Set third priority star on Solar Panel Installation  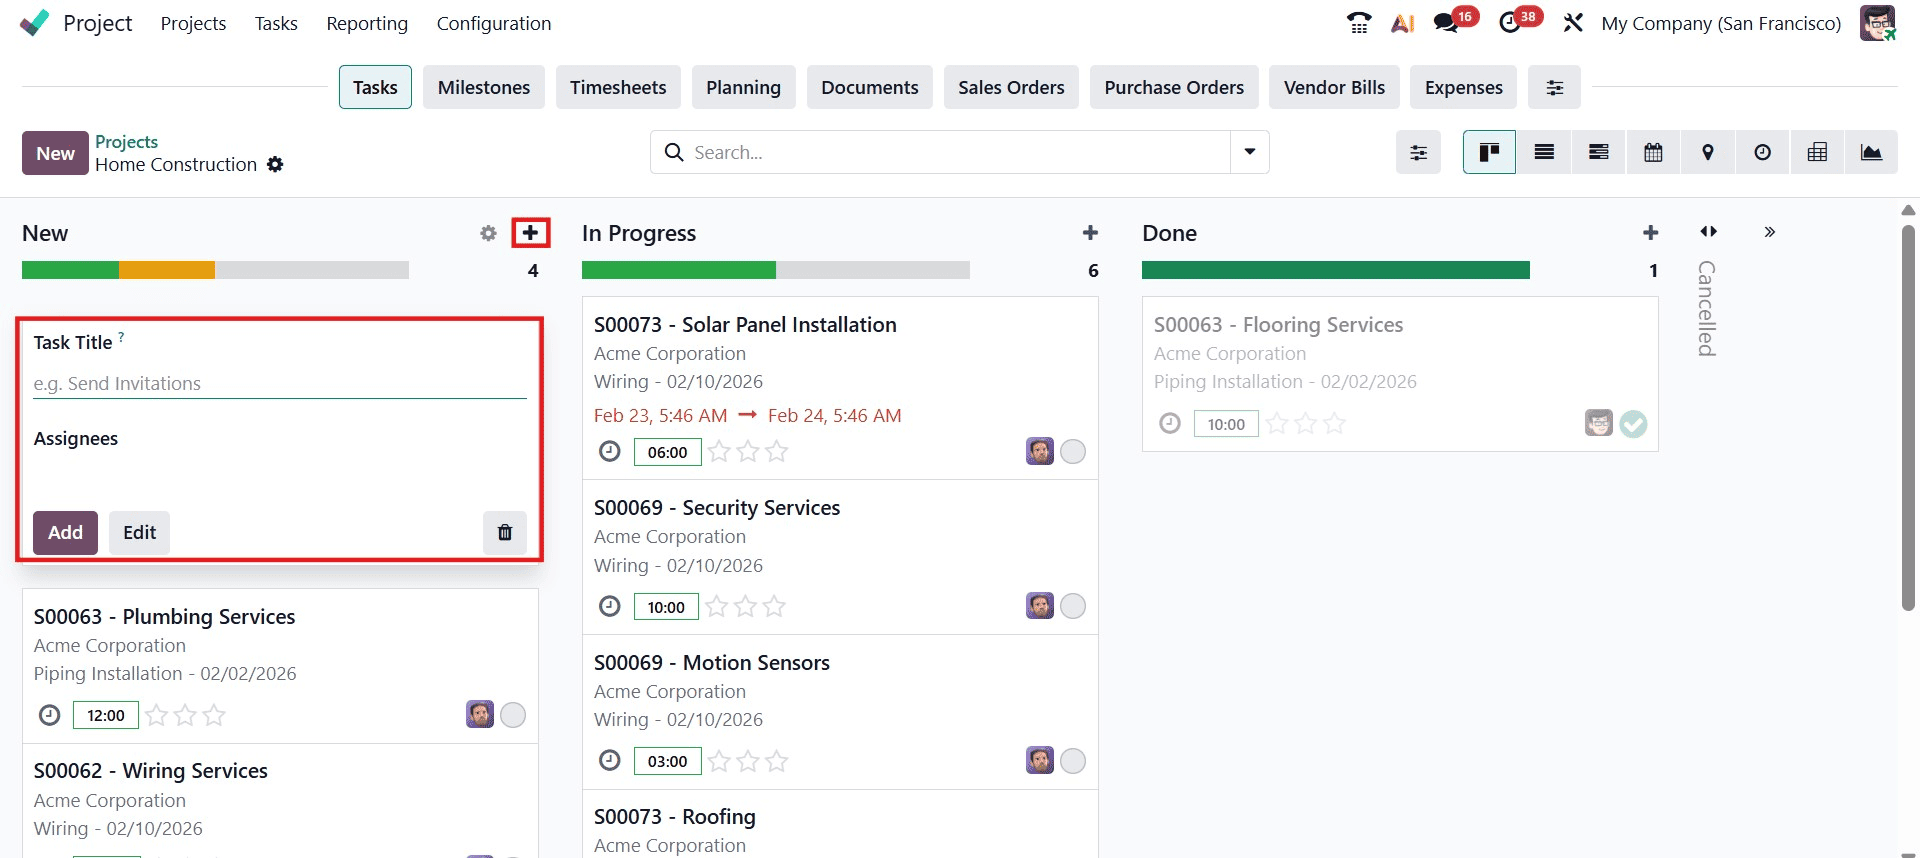point(777,452)
